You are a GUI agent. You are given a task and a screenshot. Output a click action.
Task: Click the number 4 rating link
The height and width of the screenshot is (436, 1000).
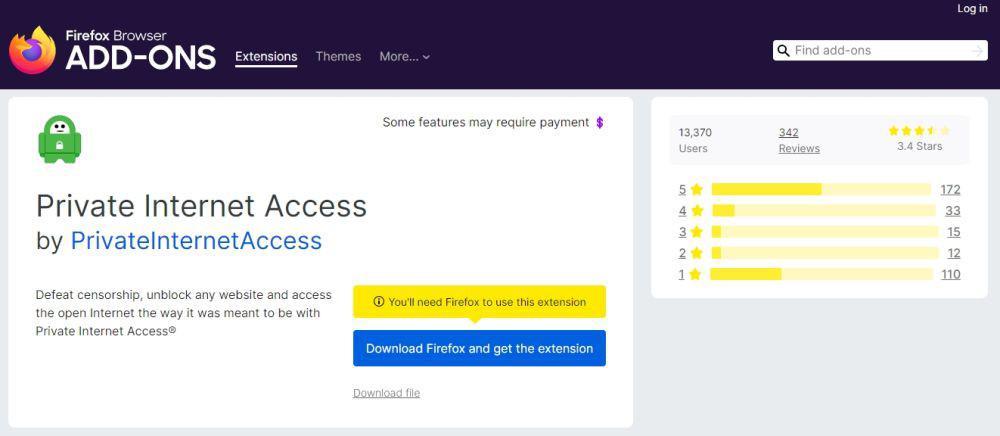pyautogui.click(x=682, y=210)
